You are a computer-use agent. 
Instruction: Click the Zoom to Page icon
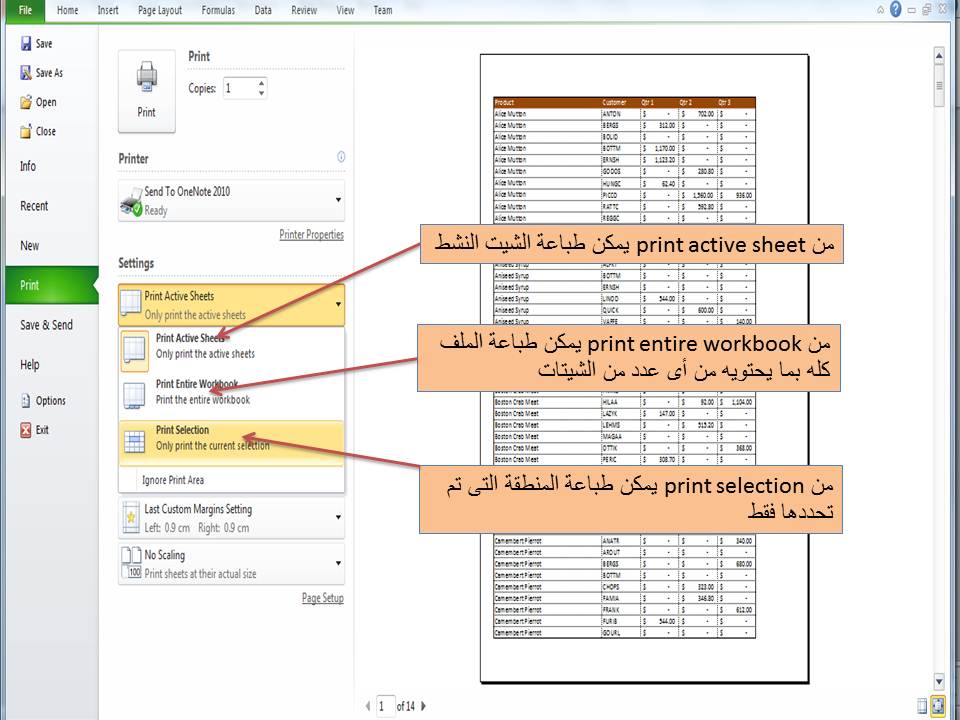[x=937, y=706]
